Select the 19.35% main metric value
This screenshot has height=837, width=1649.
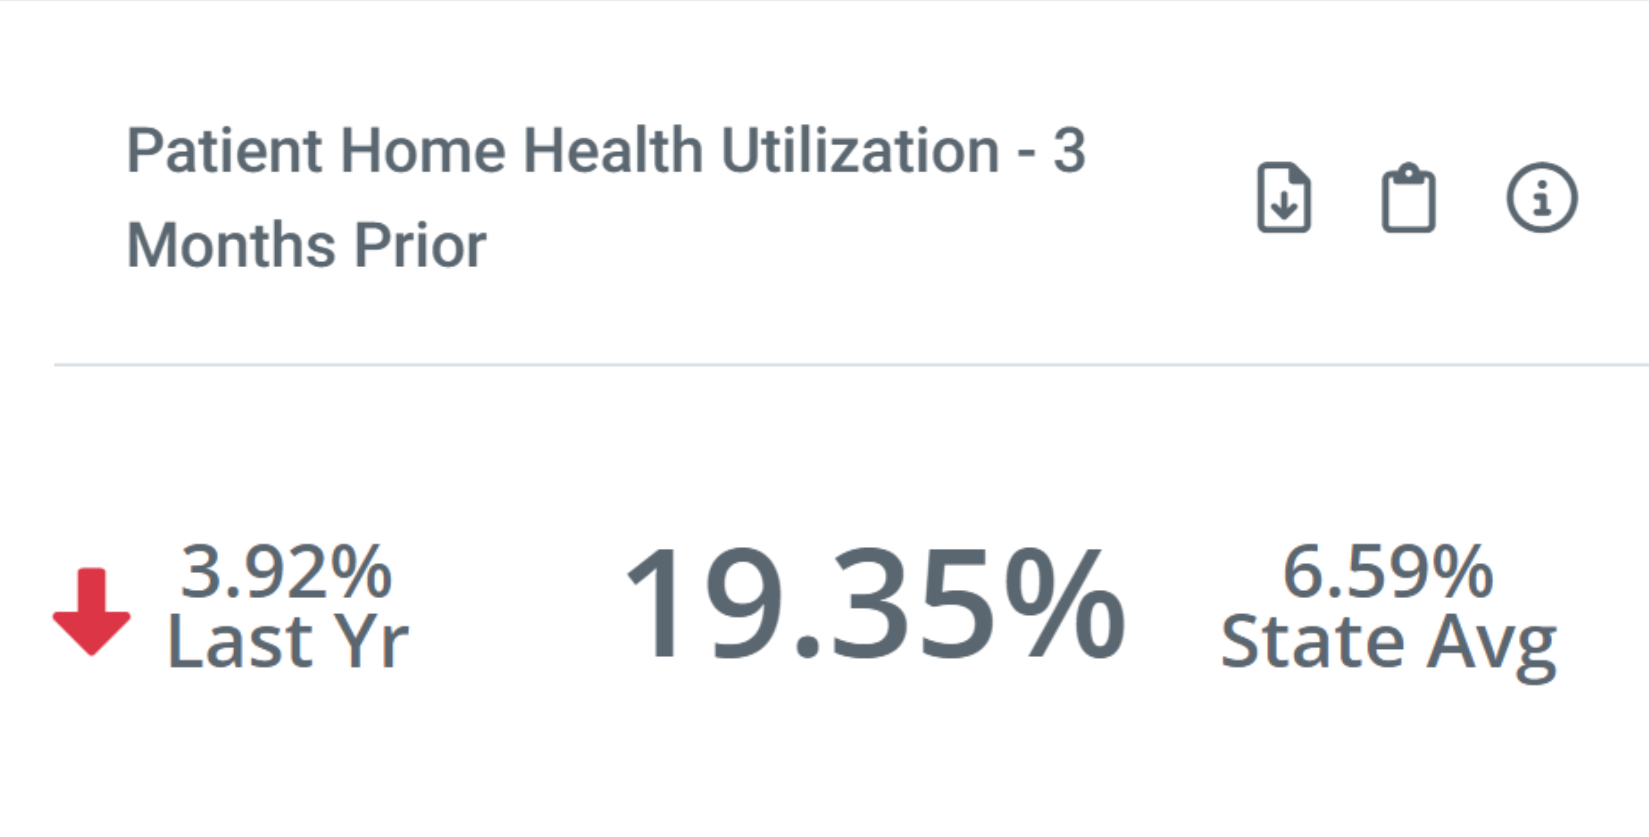875,604
